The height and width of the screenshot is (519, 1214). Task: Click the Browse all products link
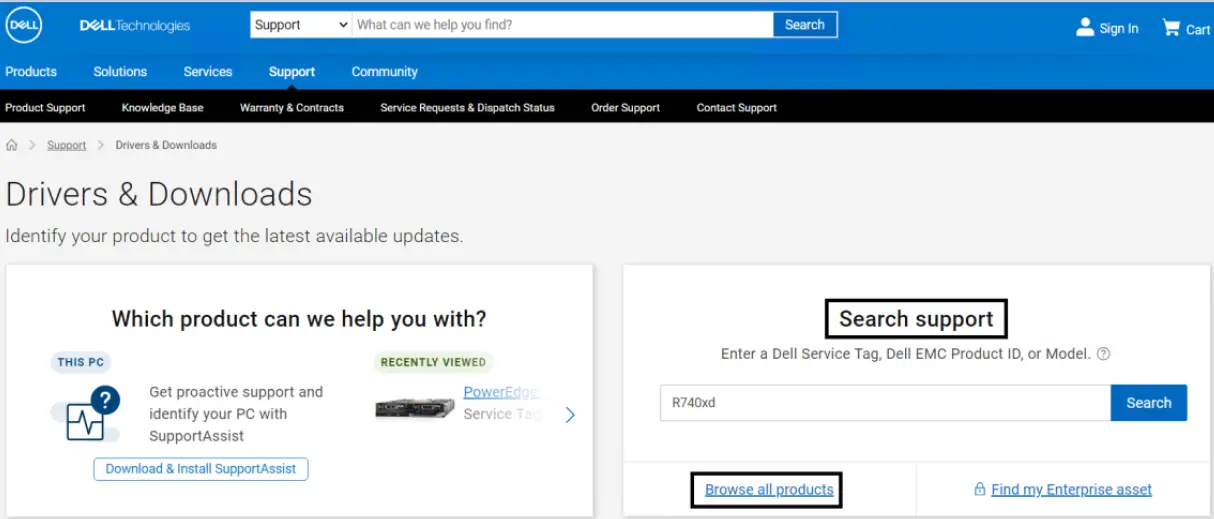pyautogui.click(x=769, y=490)
